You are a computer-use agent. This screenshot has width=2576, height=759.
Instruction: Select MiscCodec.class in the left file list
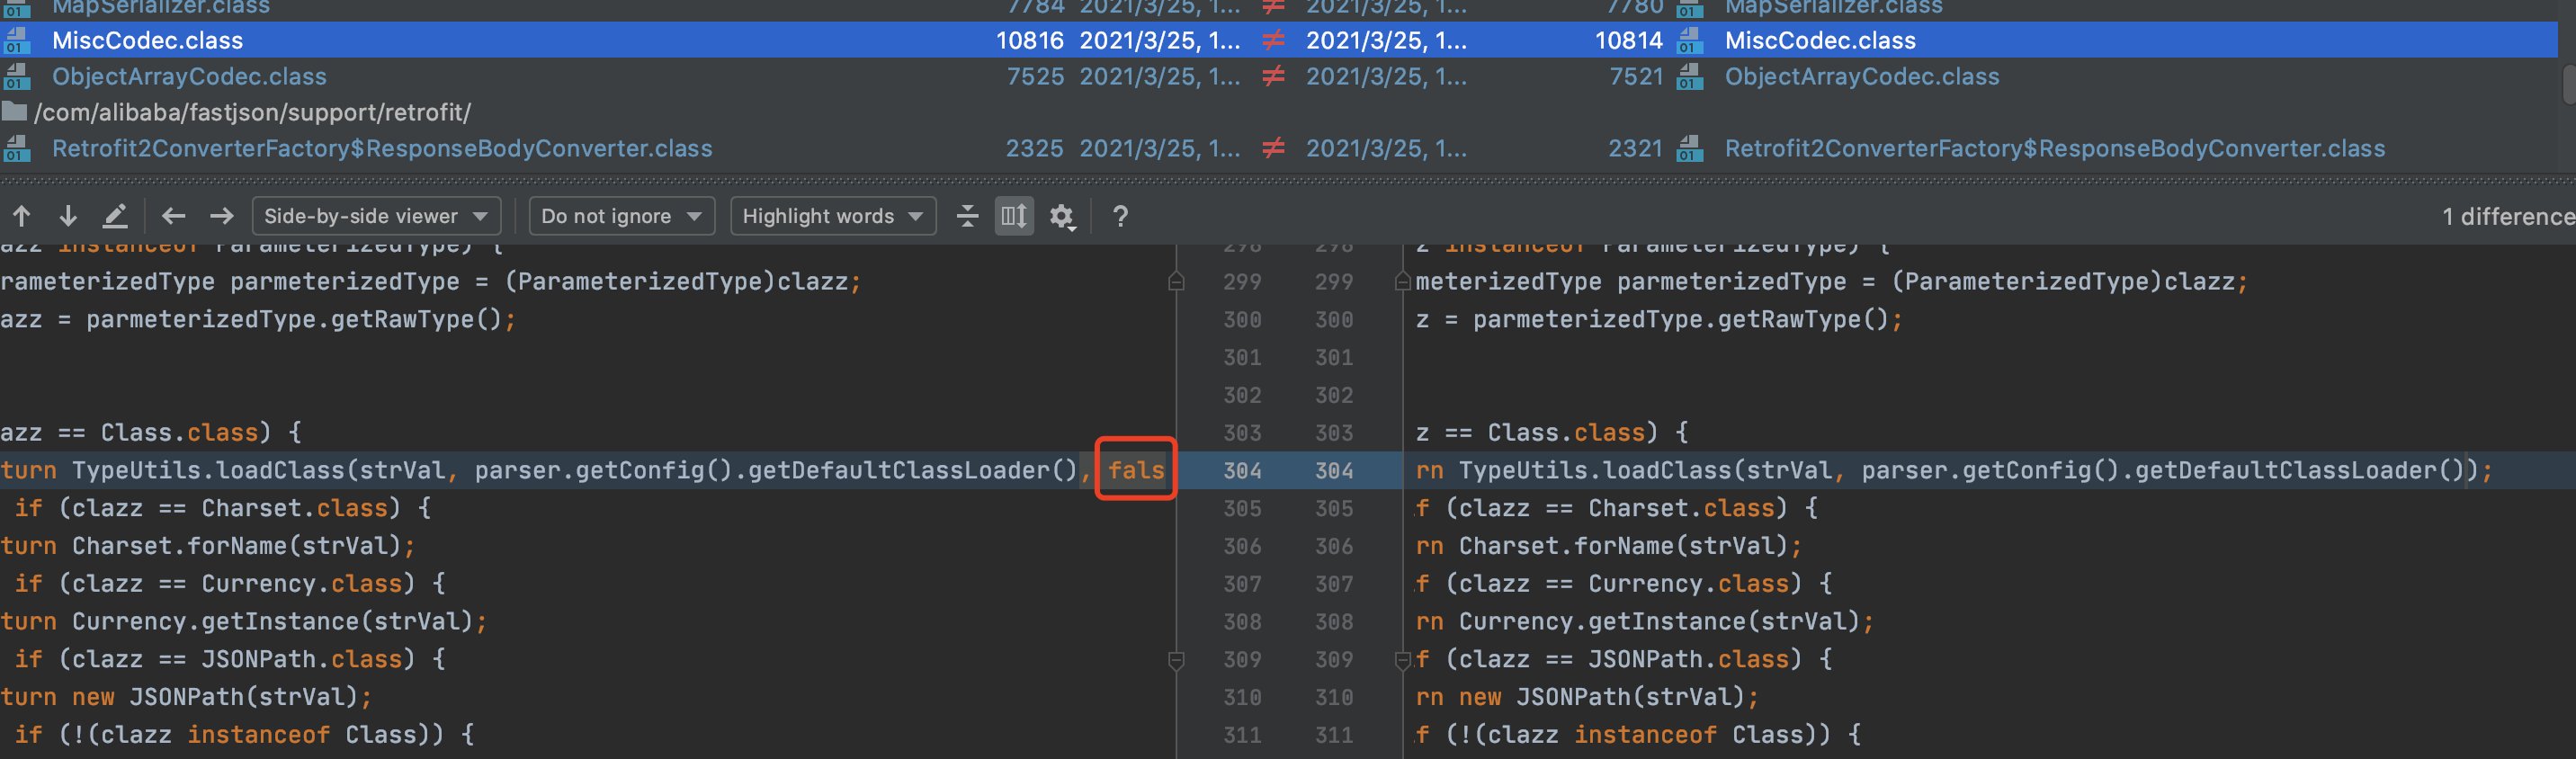click(147, 41)
